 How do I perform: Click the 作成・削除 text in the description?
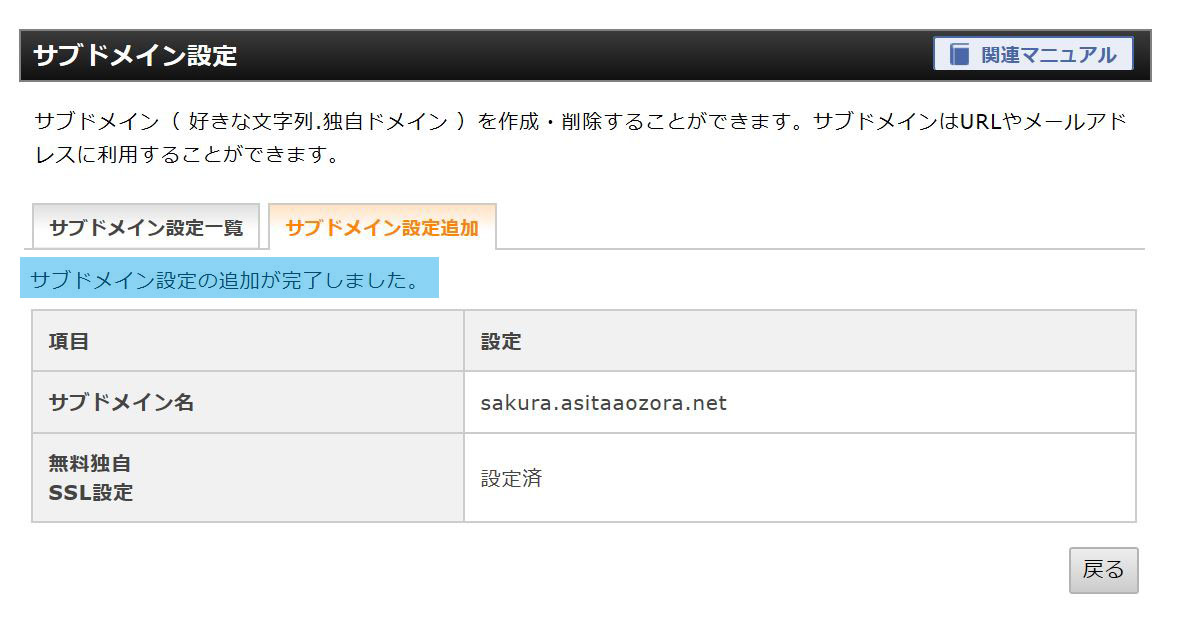(x=540, y=121)
